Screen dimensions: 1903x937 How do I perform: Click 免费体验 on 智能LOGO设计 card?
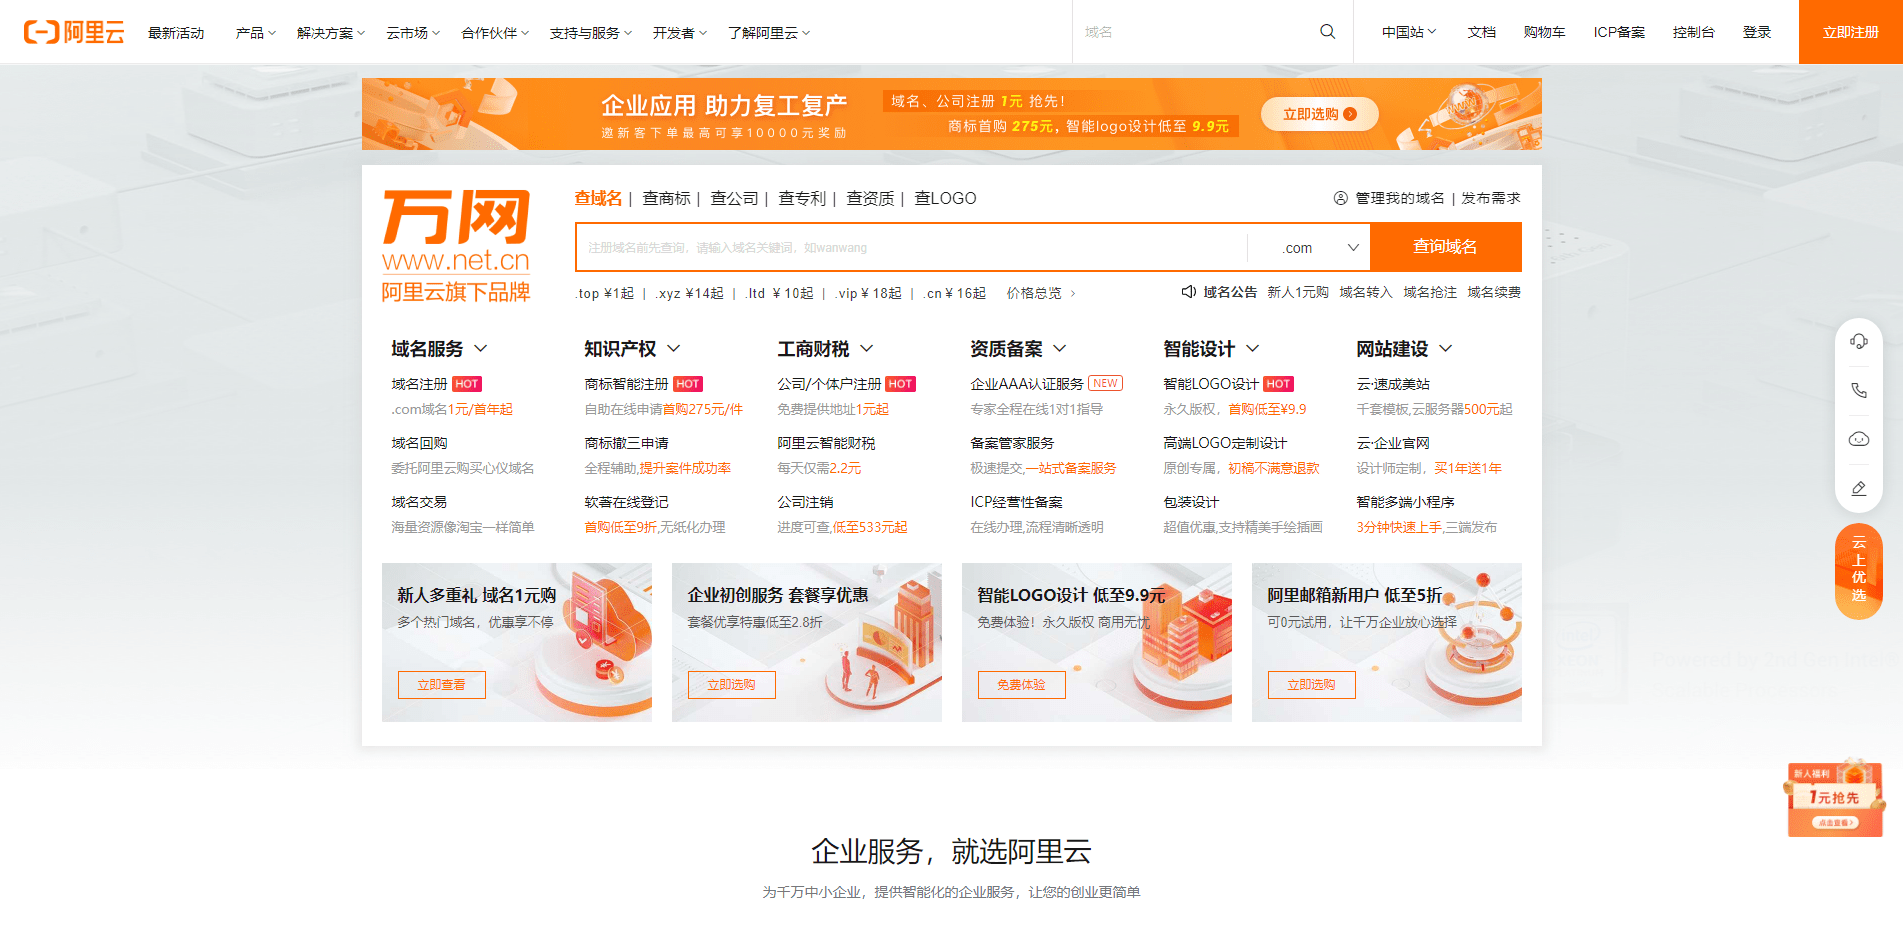coord(1021,685)
